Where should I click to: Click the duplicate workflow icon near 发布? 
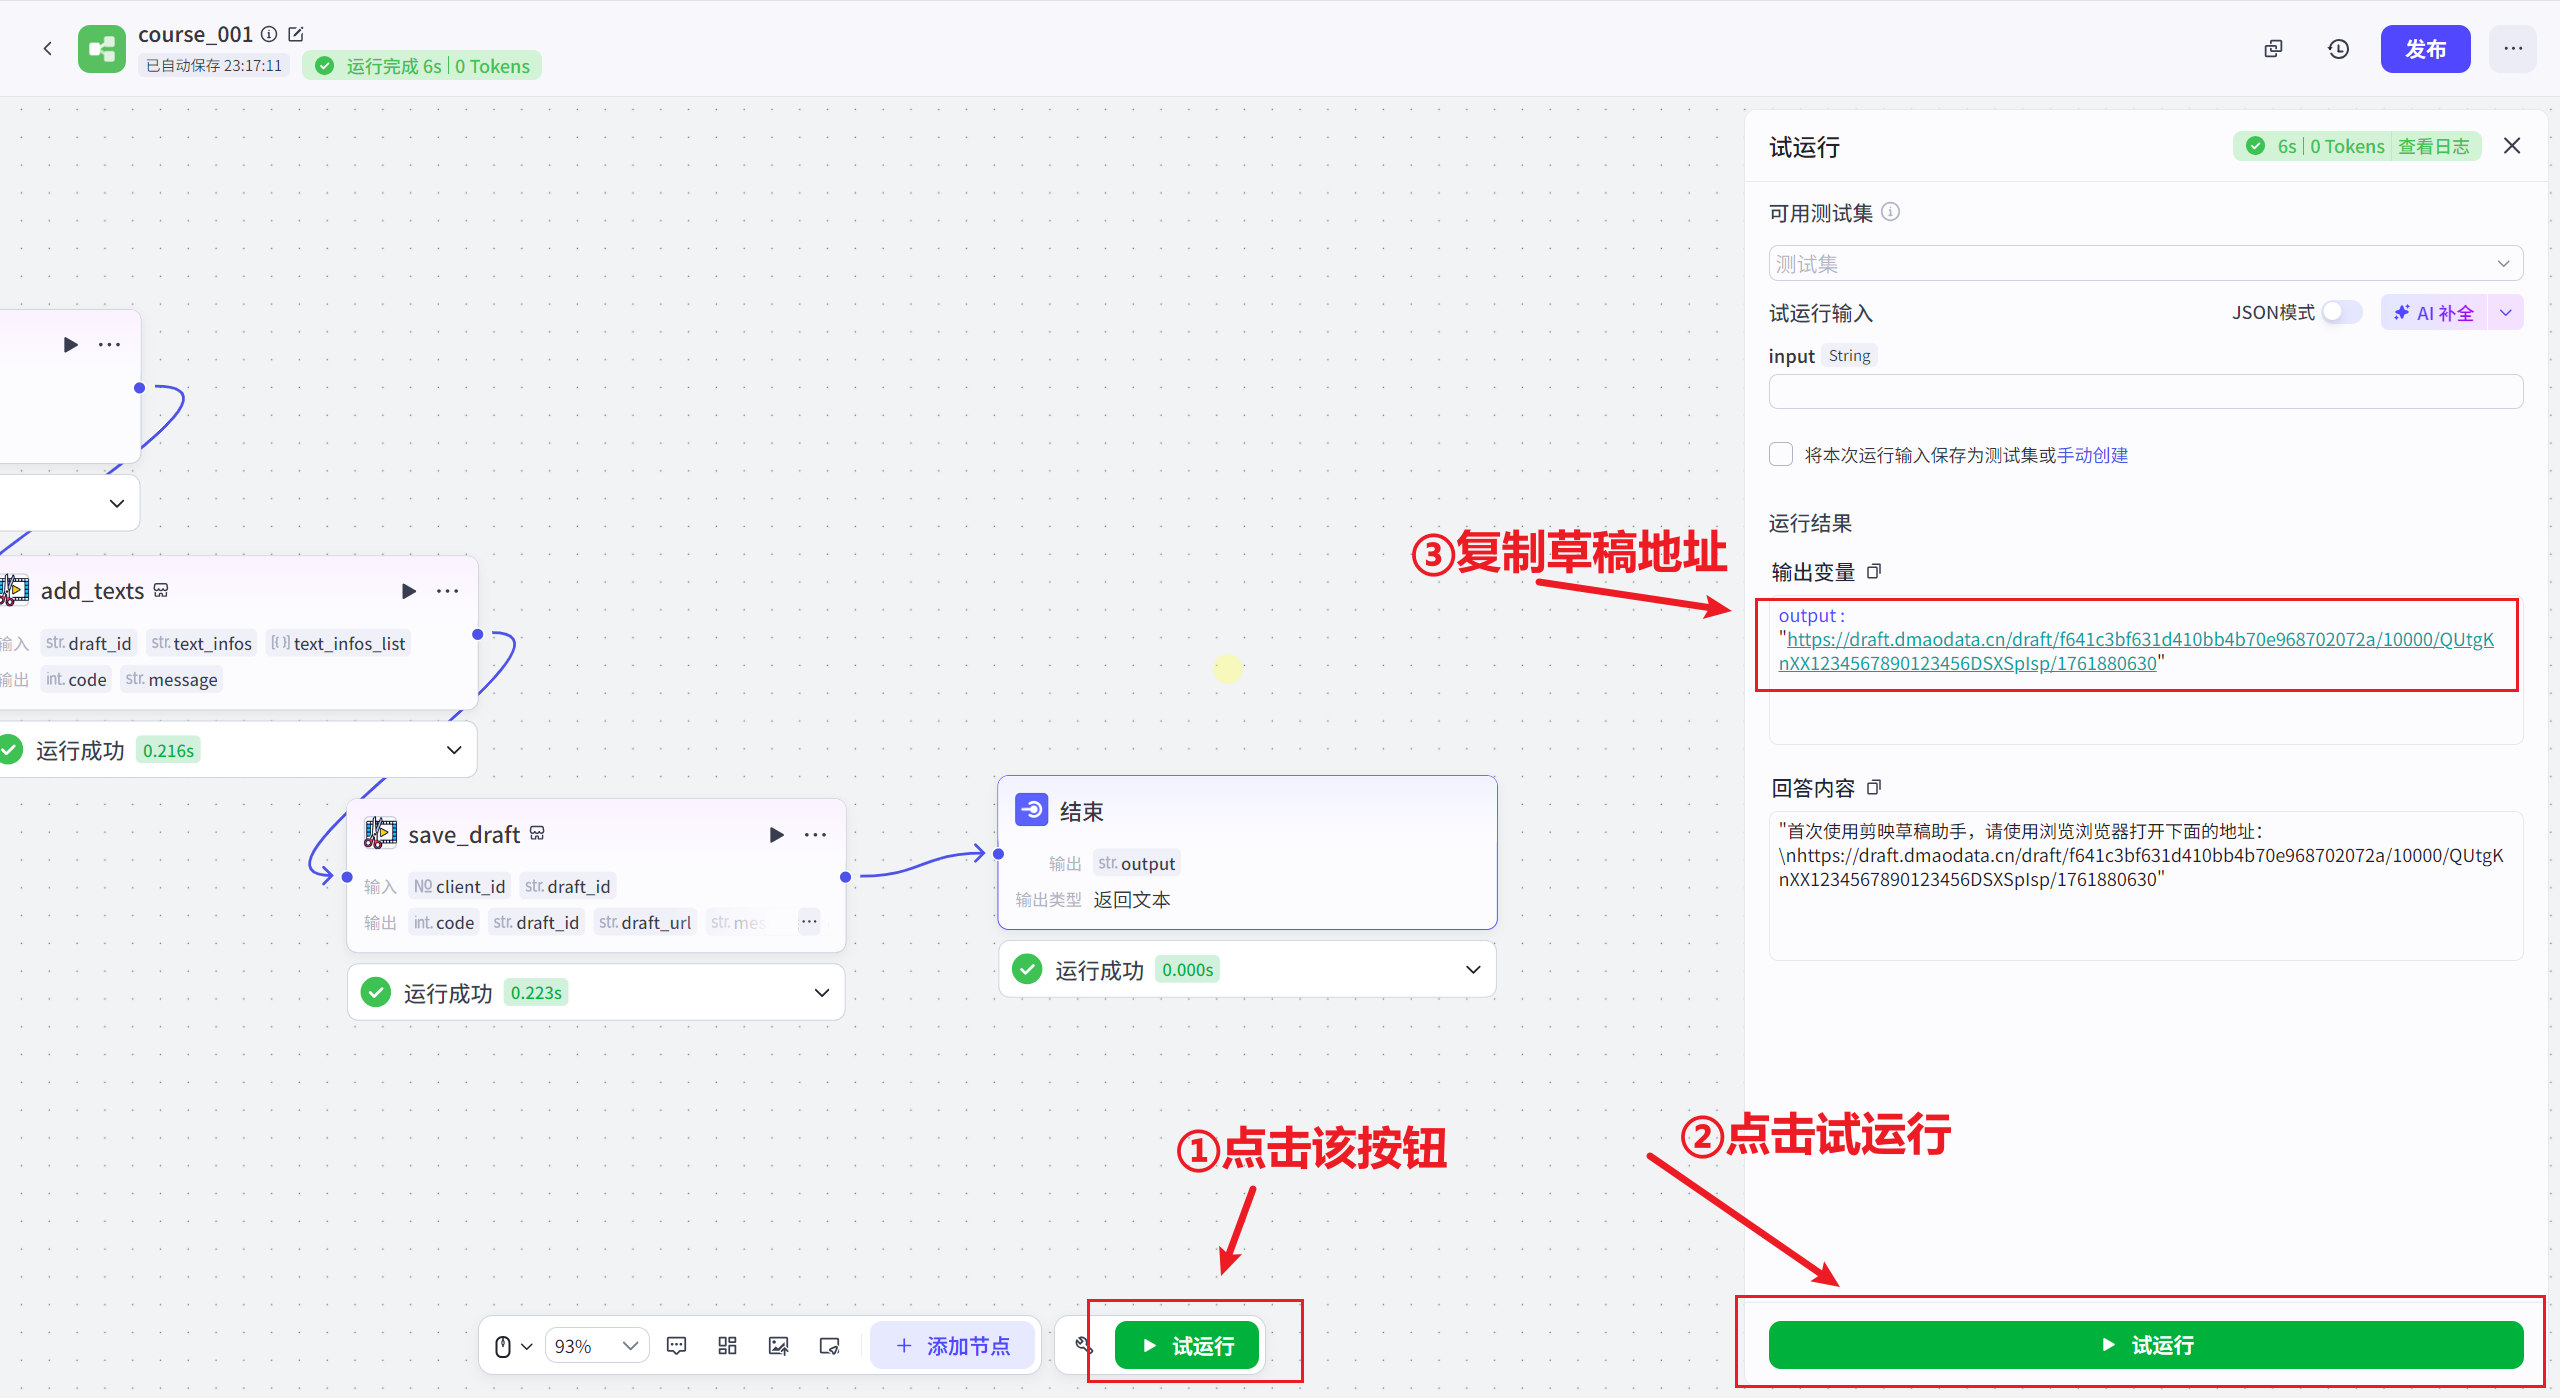pyautogui.click(x=2273, y=48)
